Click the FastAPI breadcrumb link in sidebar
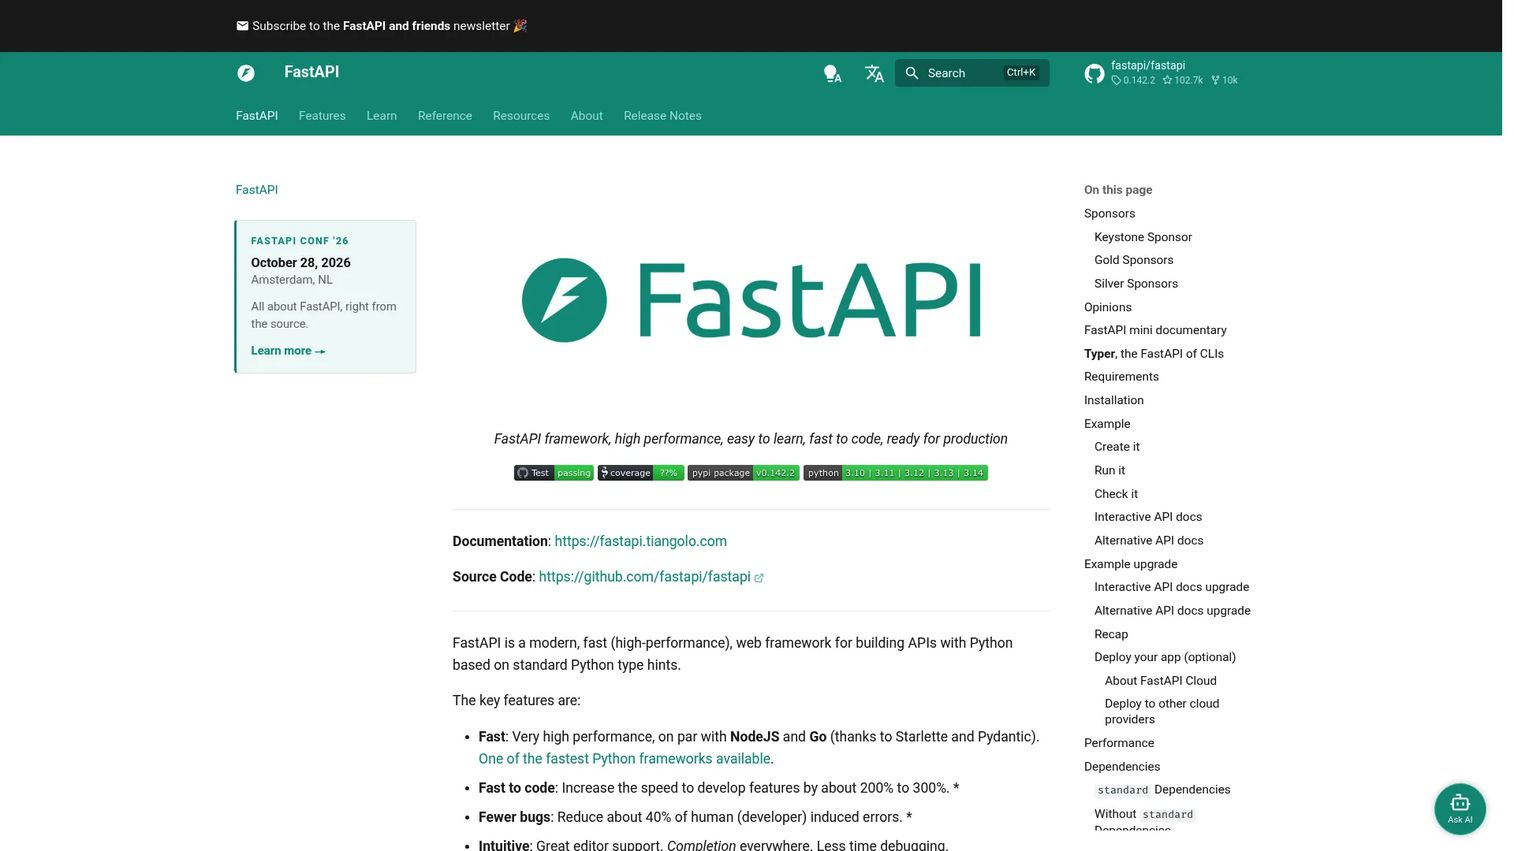The image size is (1514, 851). tap(257, 190)
